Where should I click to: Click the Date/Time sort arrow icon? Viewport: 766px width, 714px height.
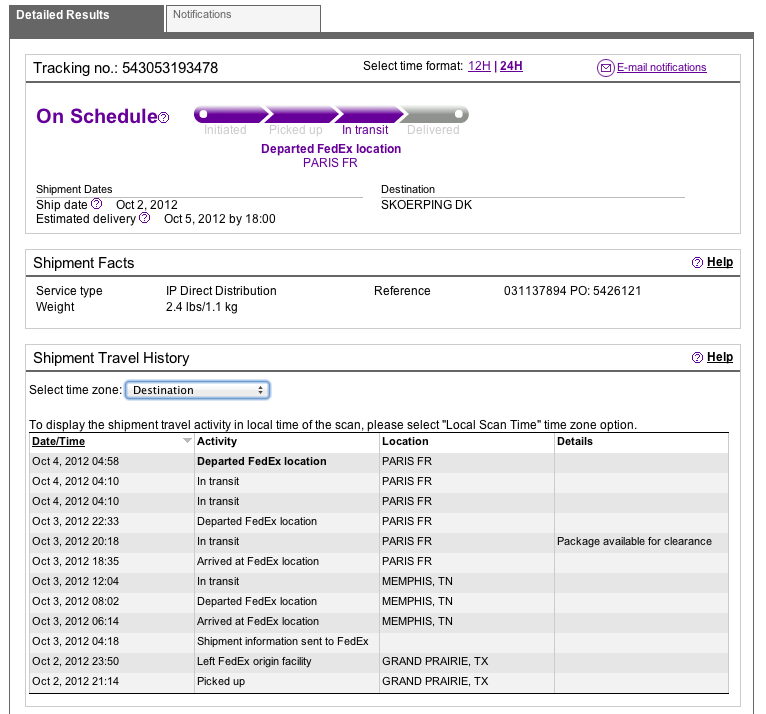186,441
